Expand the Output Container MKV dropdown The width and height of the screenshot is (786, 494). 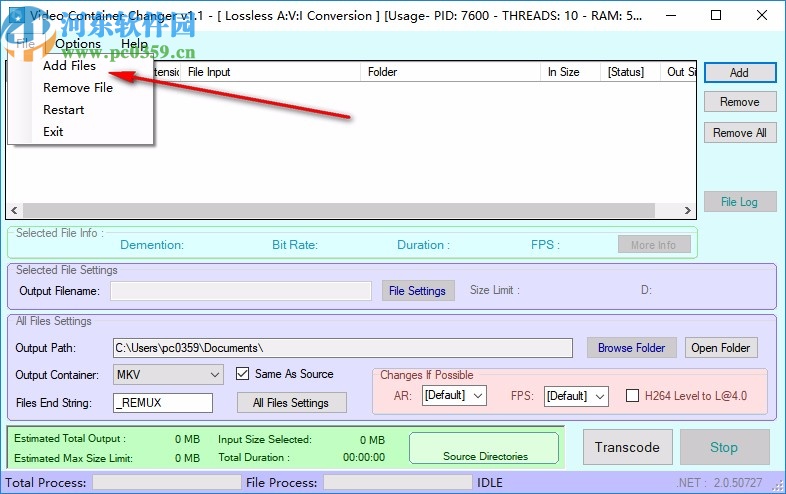[x=168, y=375]
